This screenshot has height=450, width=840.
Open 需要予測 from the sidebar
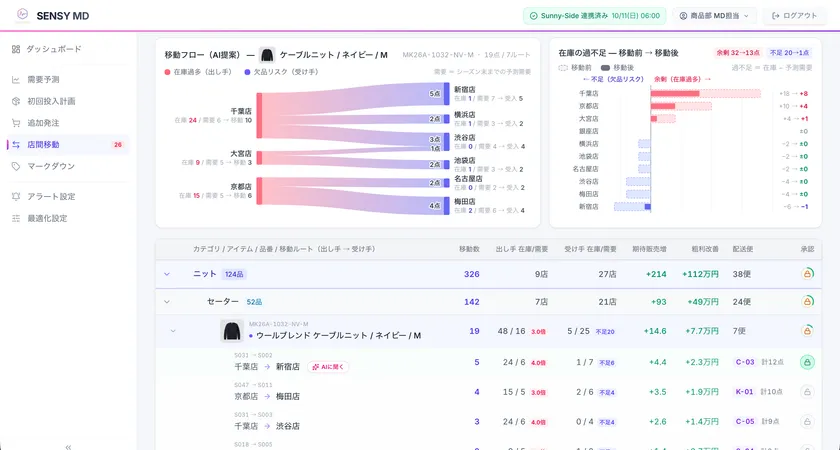click(x=68, y=80)
